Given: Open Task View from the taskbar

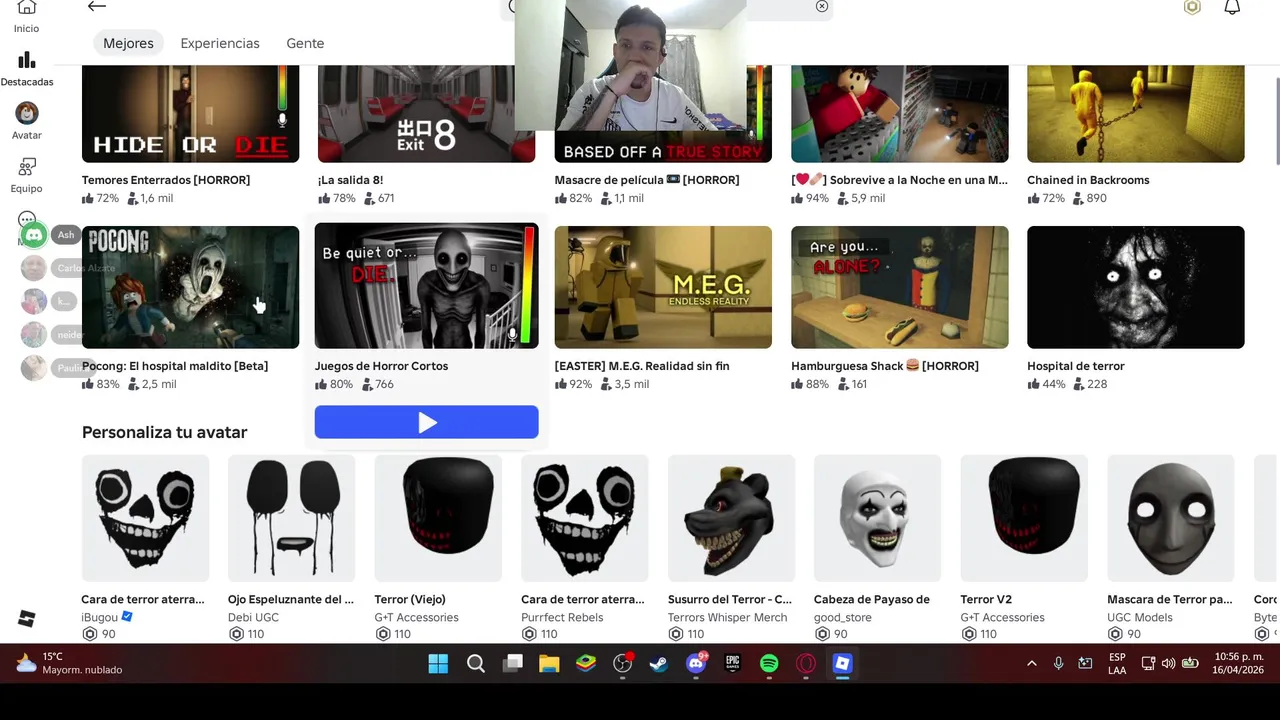Looking at the screenshot, I should coord(513,663).
